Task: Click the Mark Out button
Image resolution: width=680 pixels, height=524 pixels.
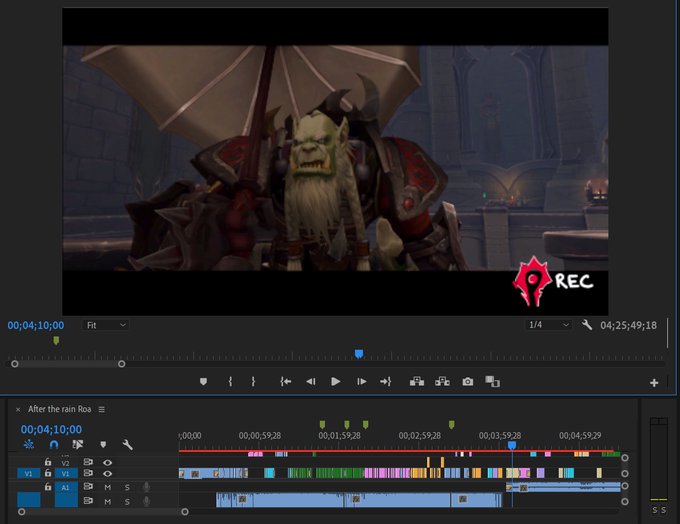Action: coord(253,382)
